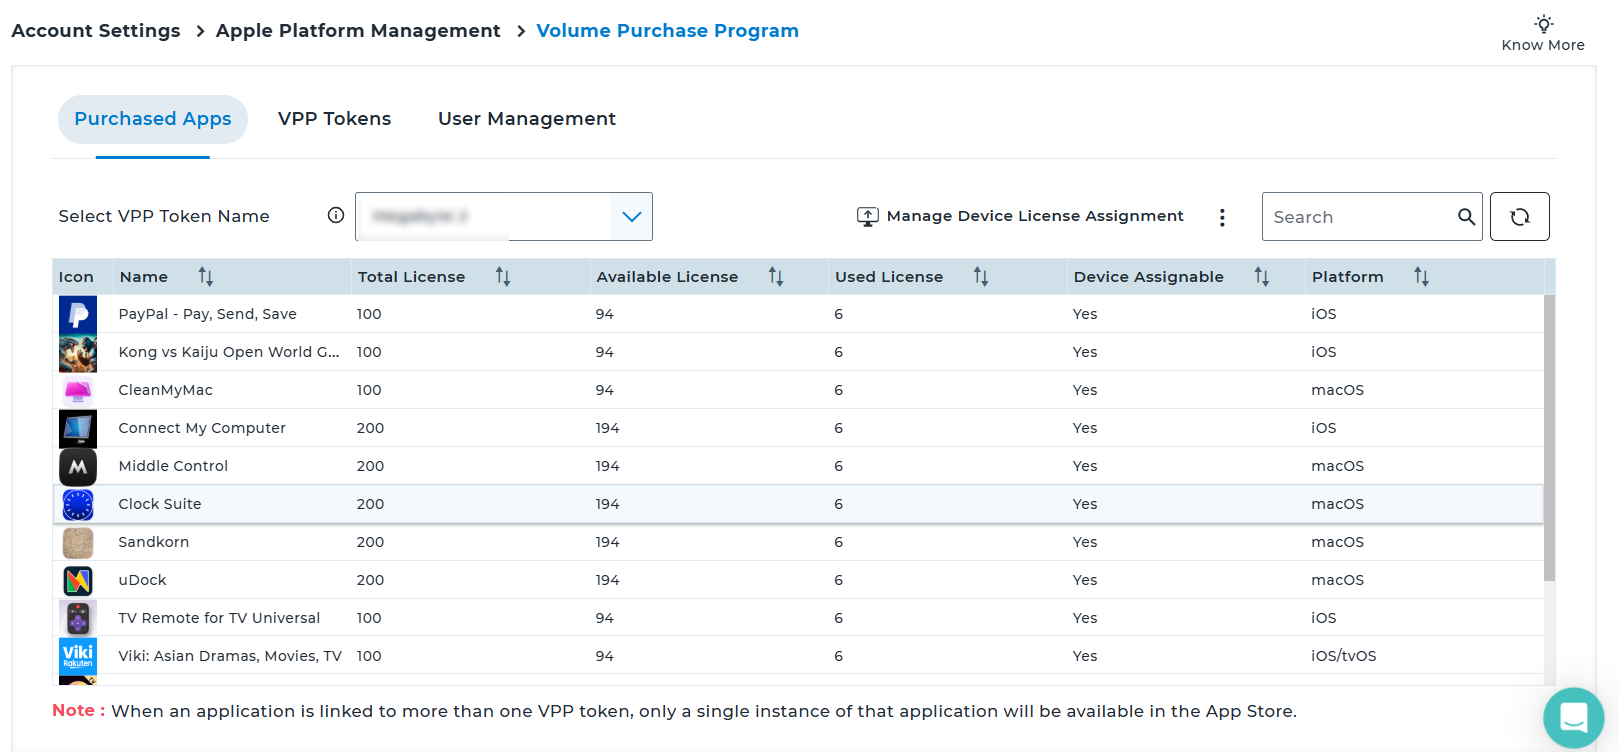The image size is (1619, 752).
Task: Open the Know More lightbulb icon
Action: coord(1544,24)
